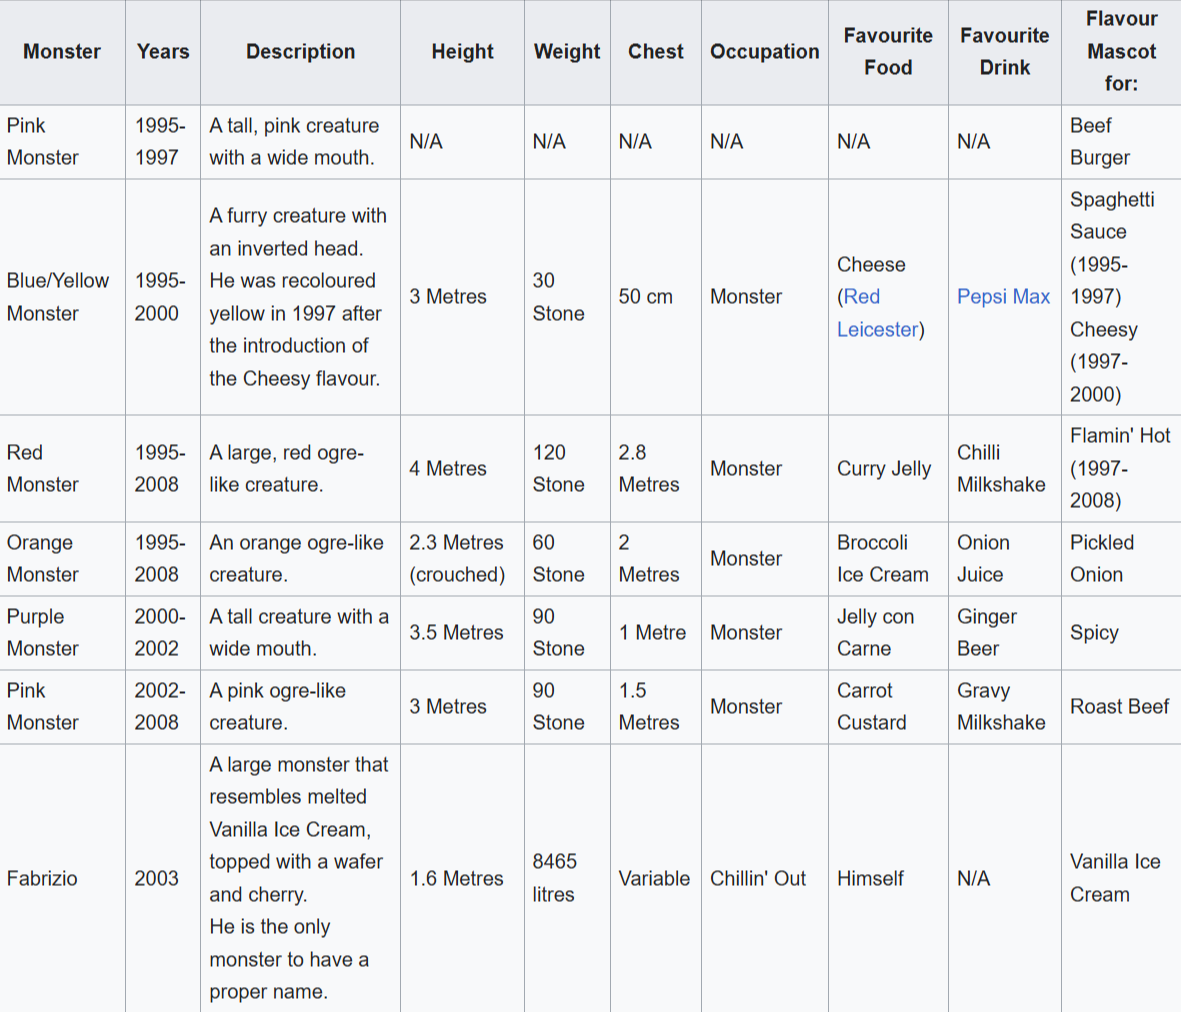Click the 2.8 Metres chest cell
The image size is (1181, 1012).
tap(655, 468)
